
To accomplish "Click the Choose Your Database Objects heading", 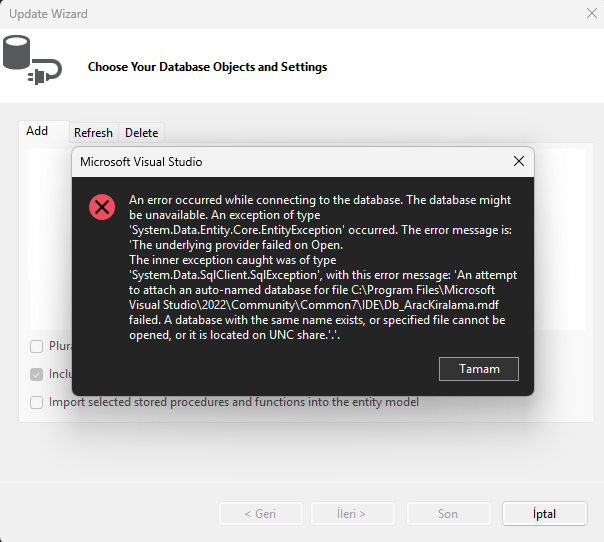I will click(208, 67).
